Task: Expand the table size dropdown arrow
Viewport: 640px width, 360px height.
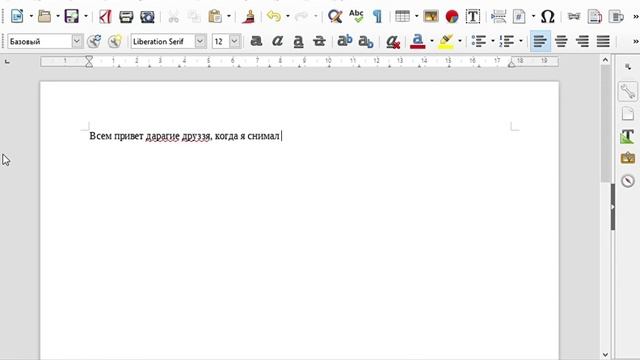Action: point(416,16)
